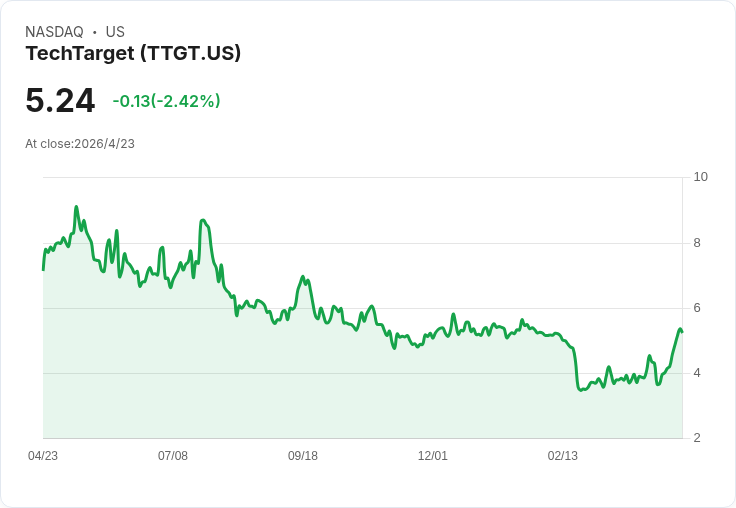Click the 10 price axis label

700,177
